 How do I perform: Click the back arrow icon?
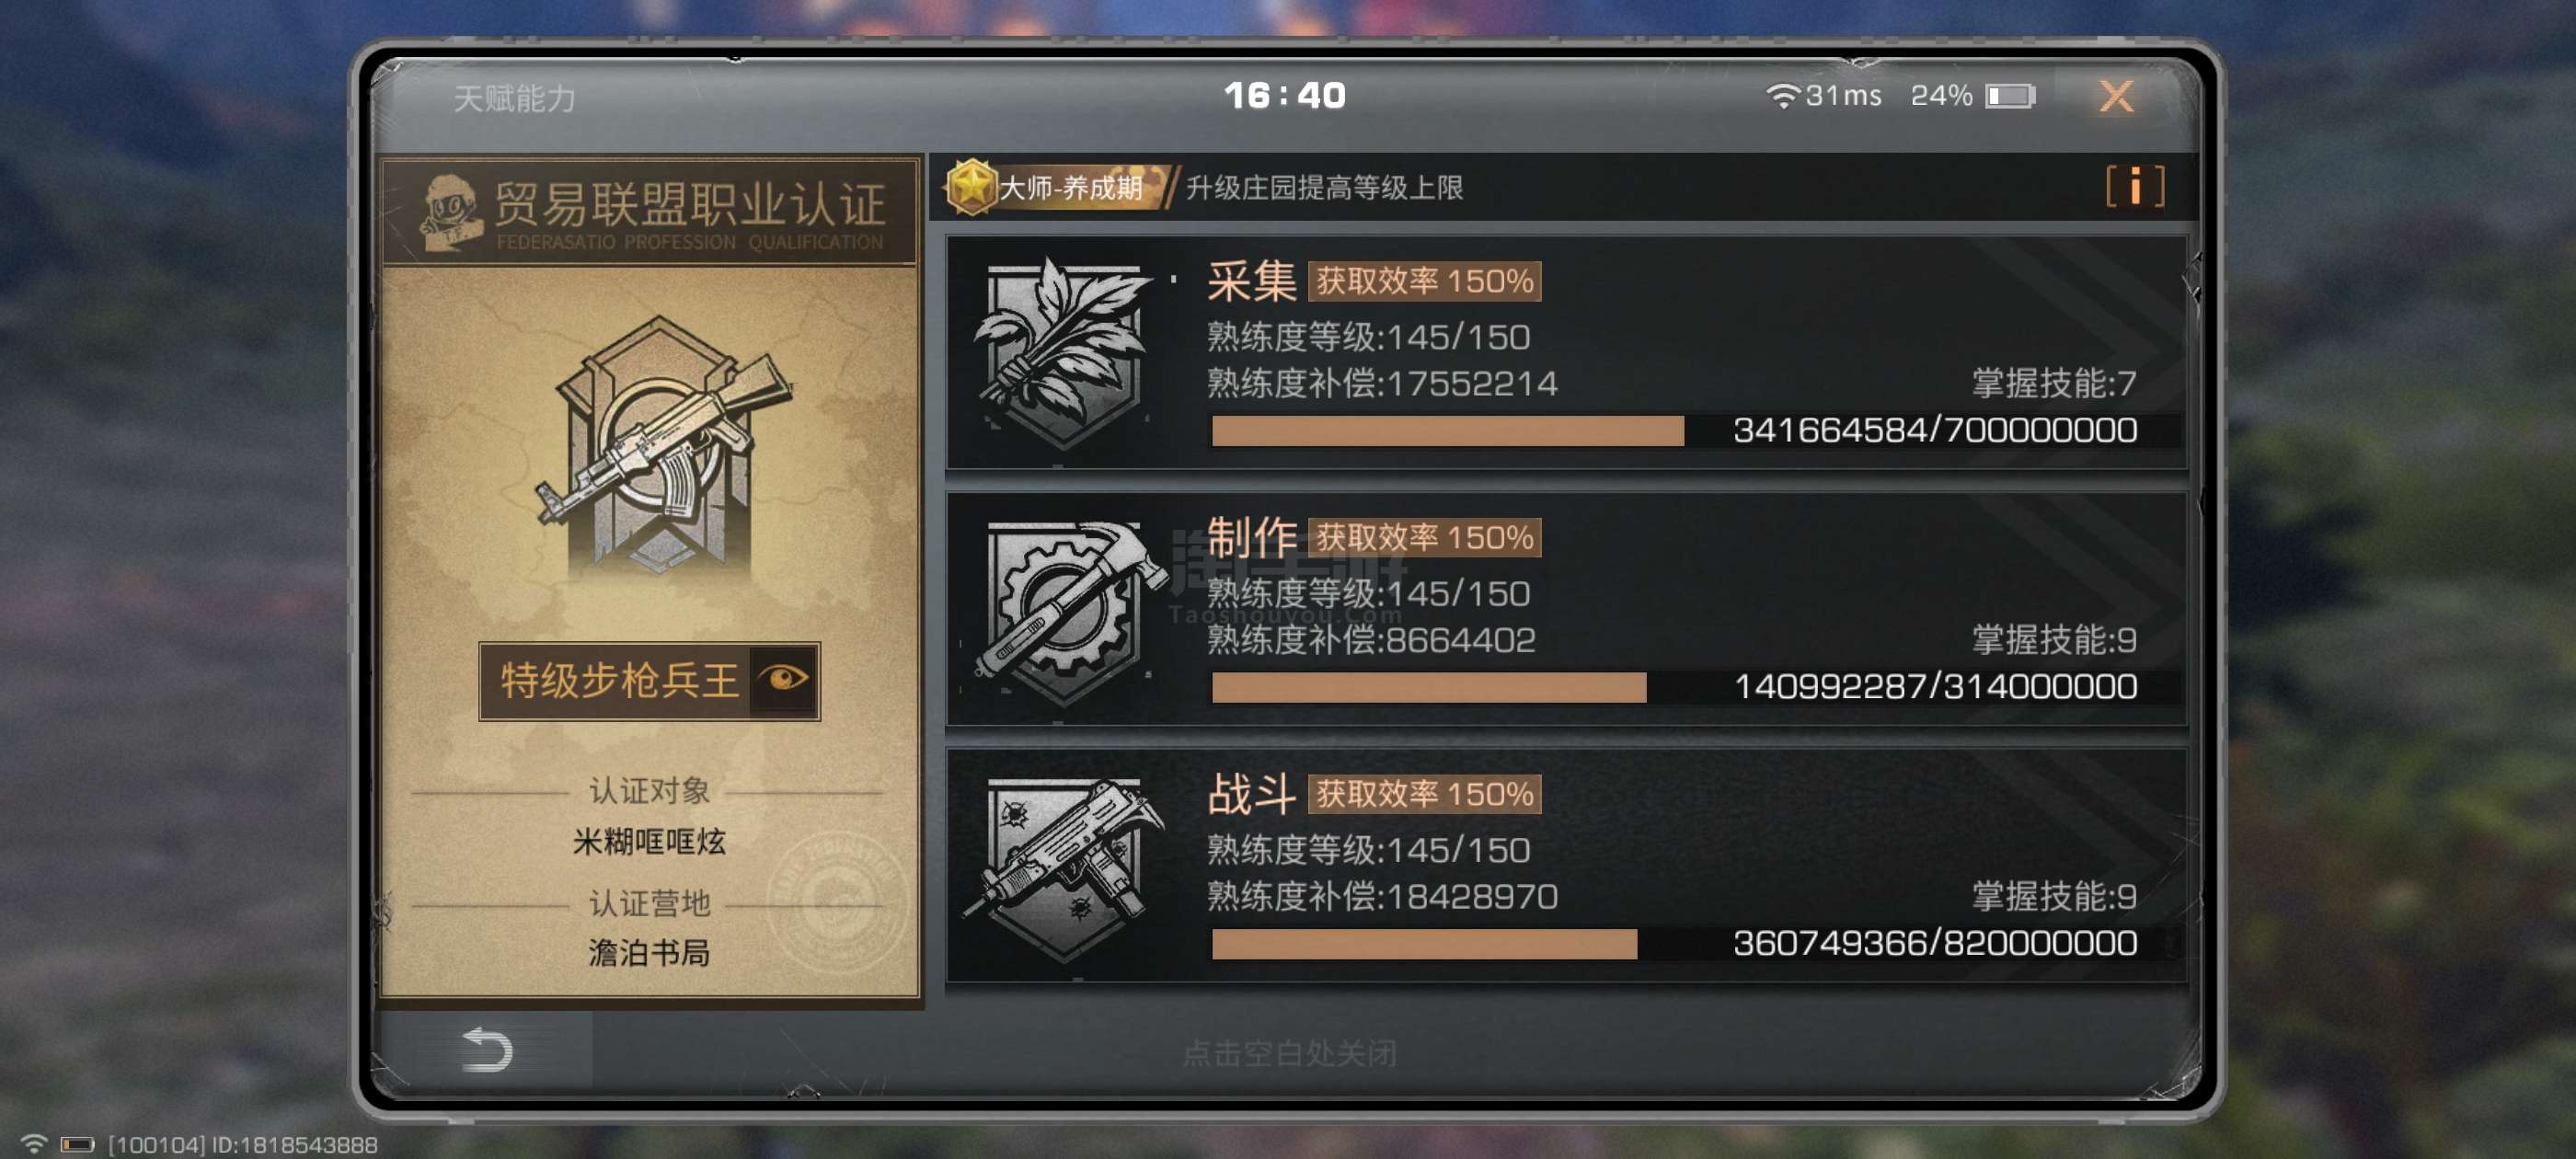[x=487, y=1050]
